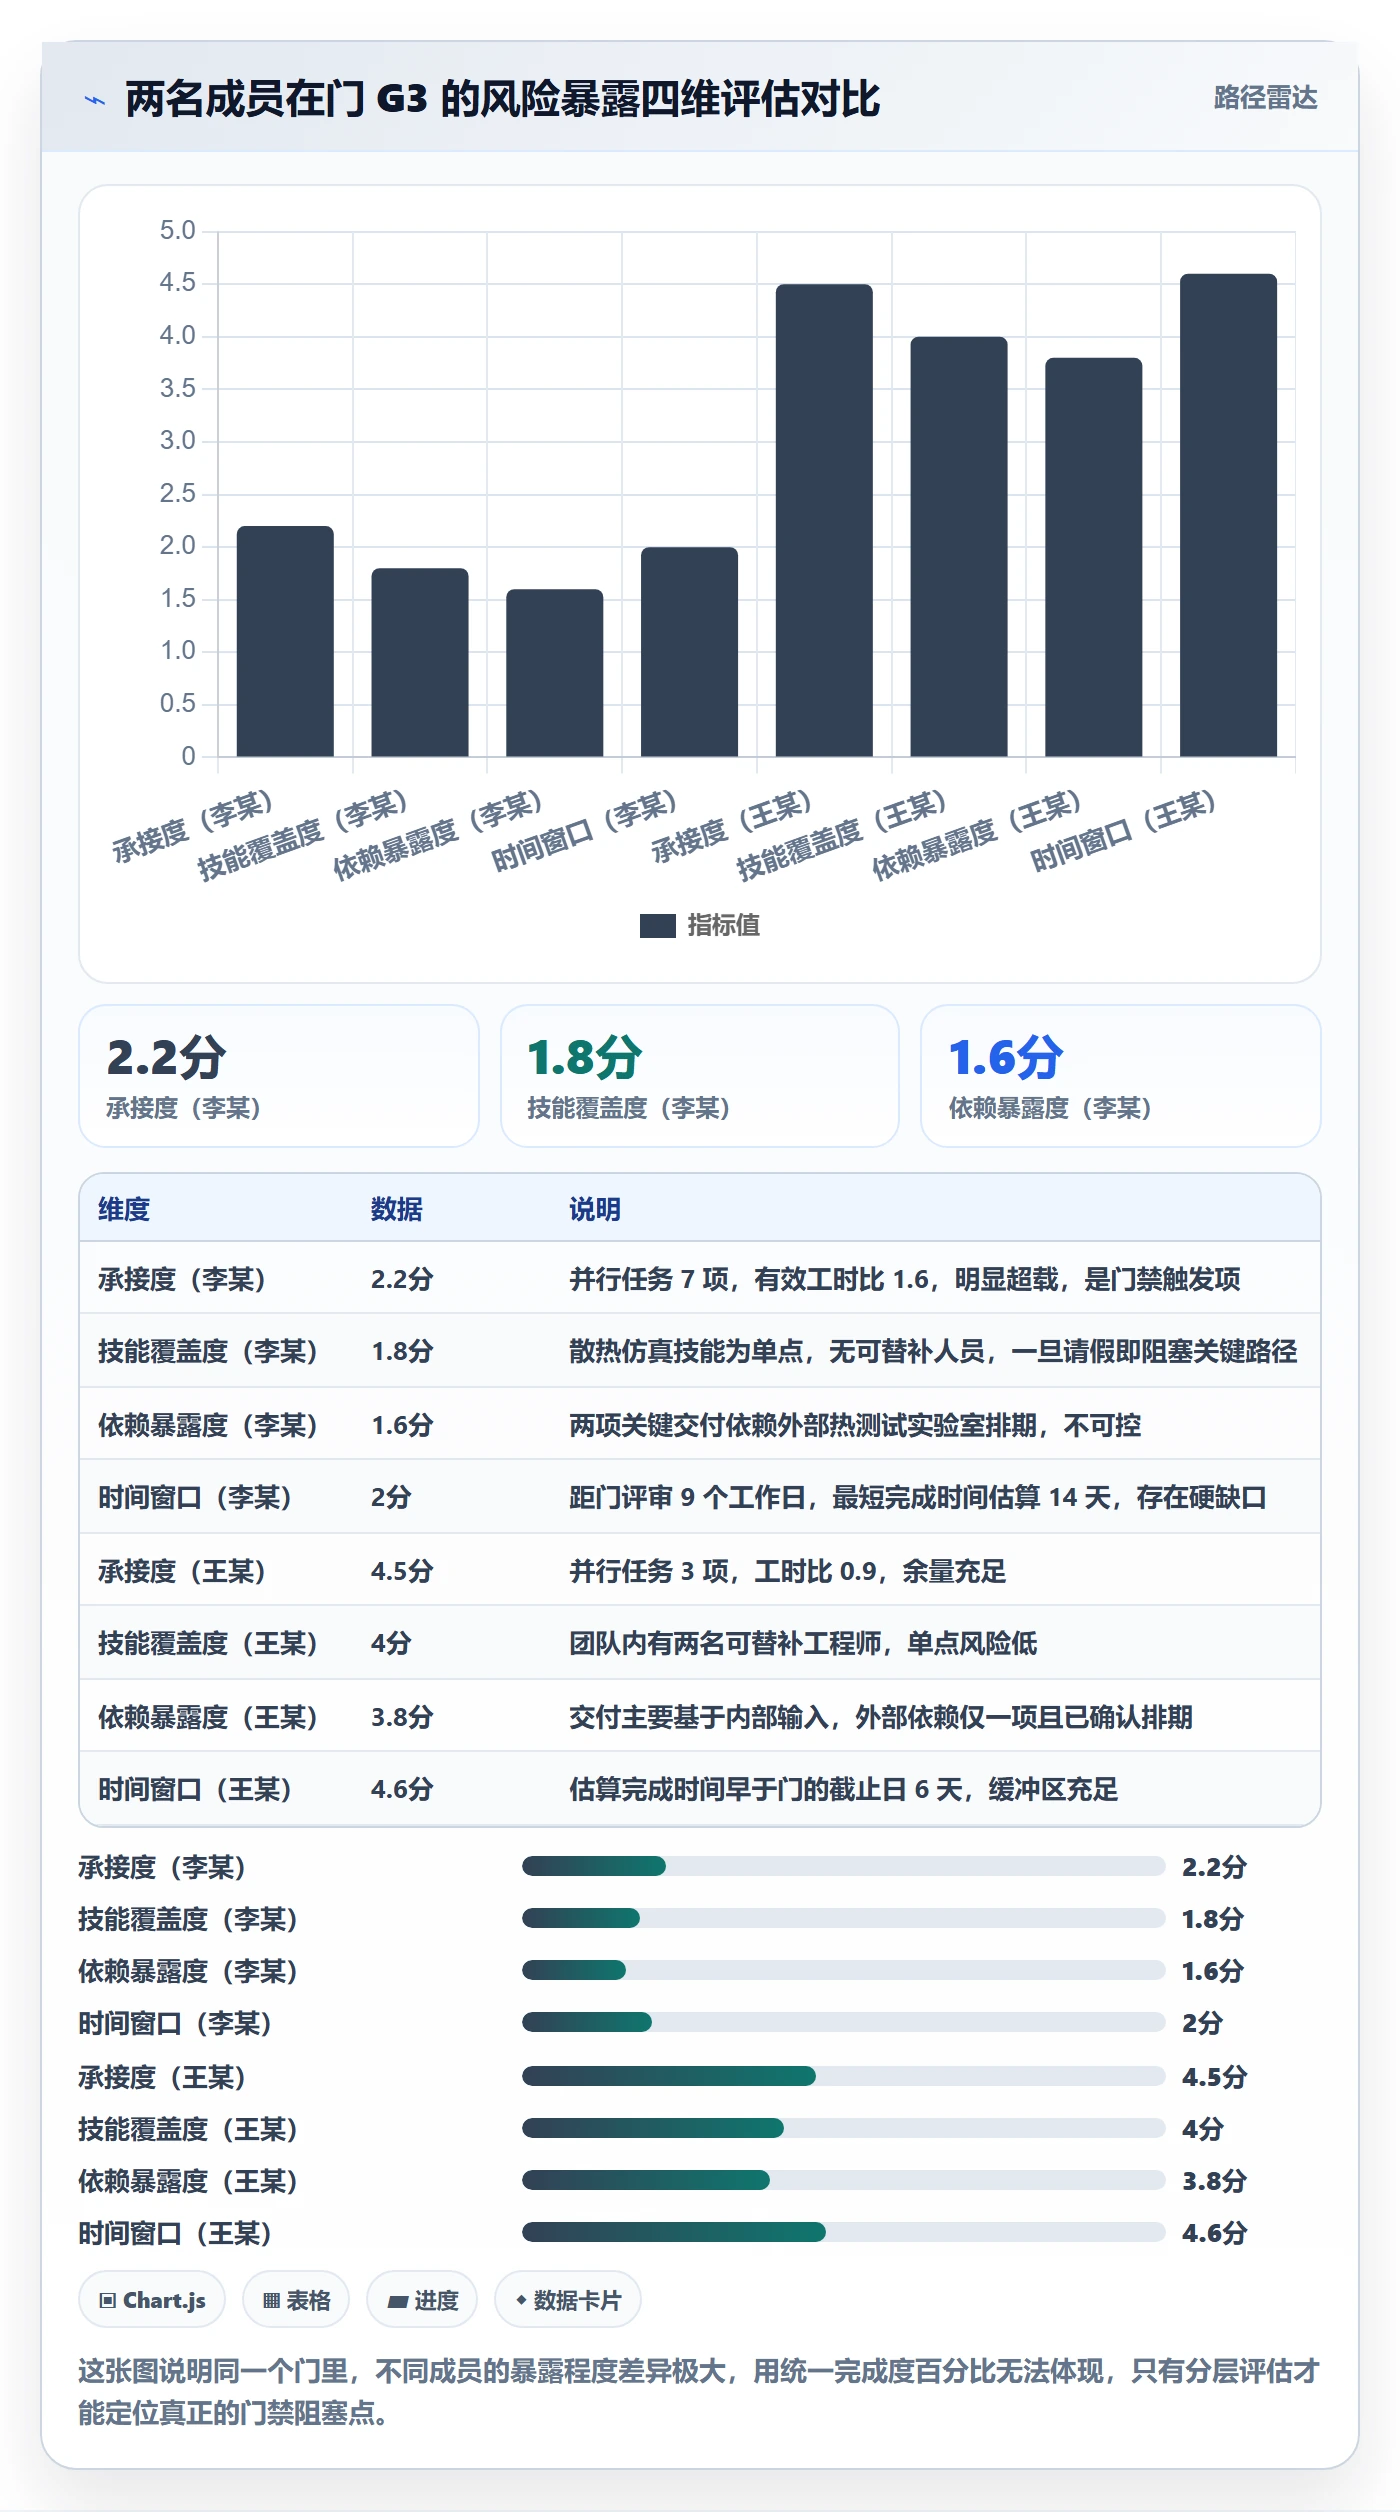Select the 进度 tag chip
This screenshot has width=1400, height=2512.
[422, 2300]
